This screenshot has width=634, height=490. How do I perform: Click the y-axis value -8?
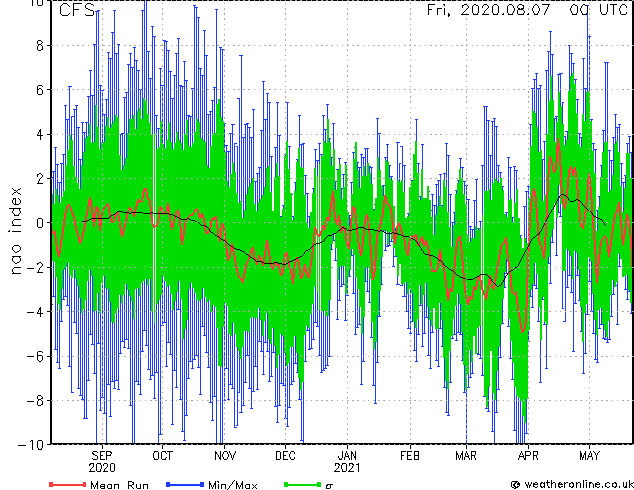(35, 401)
